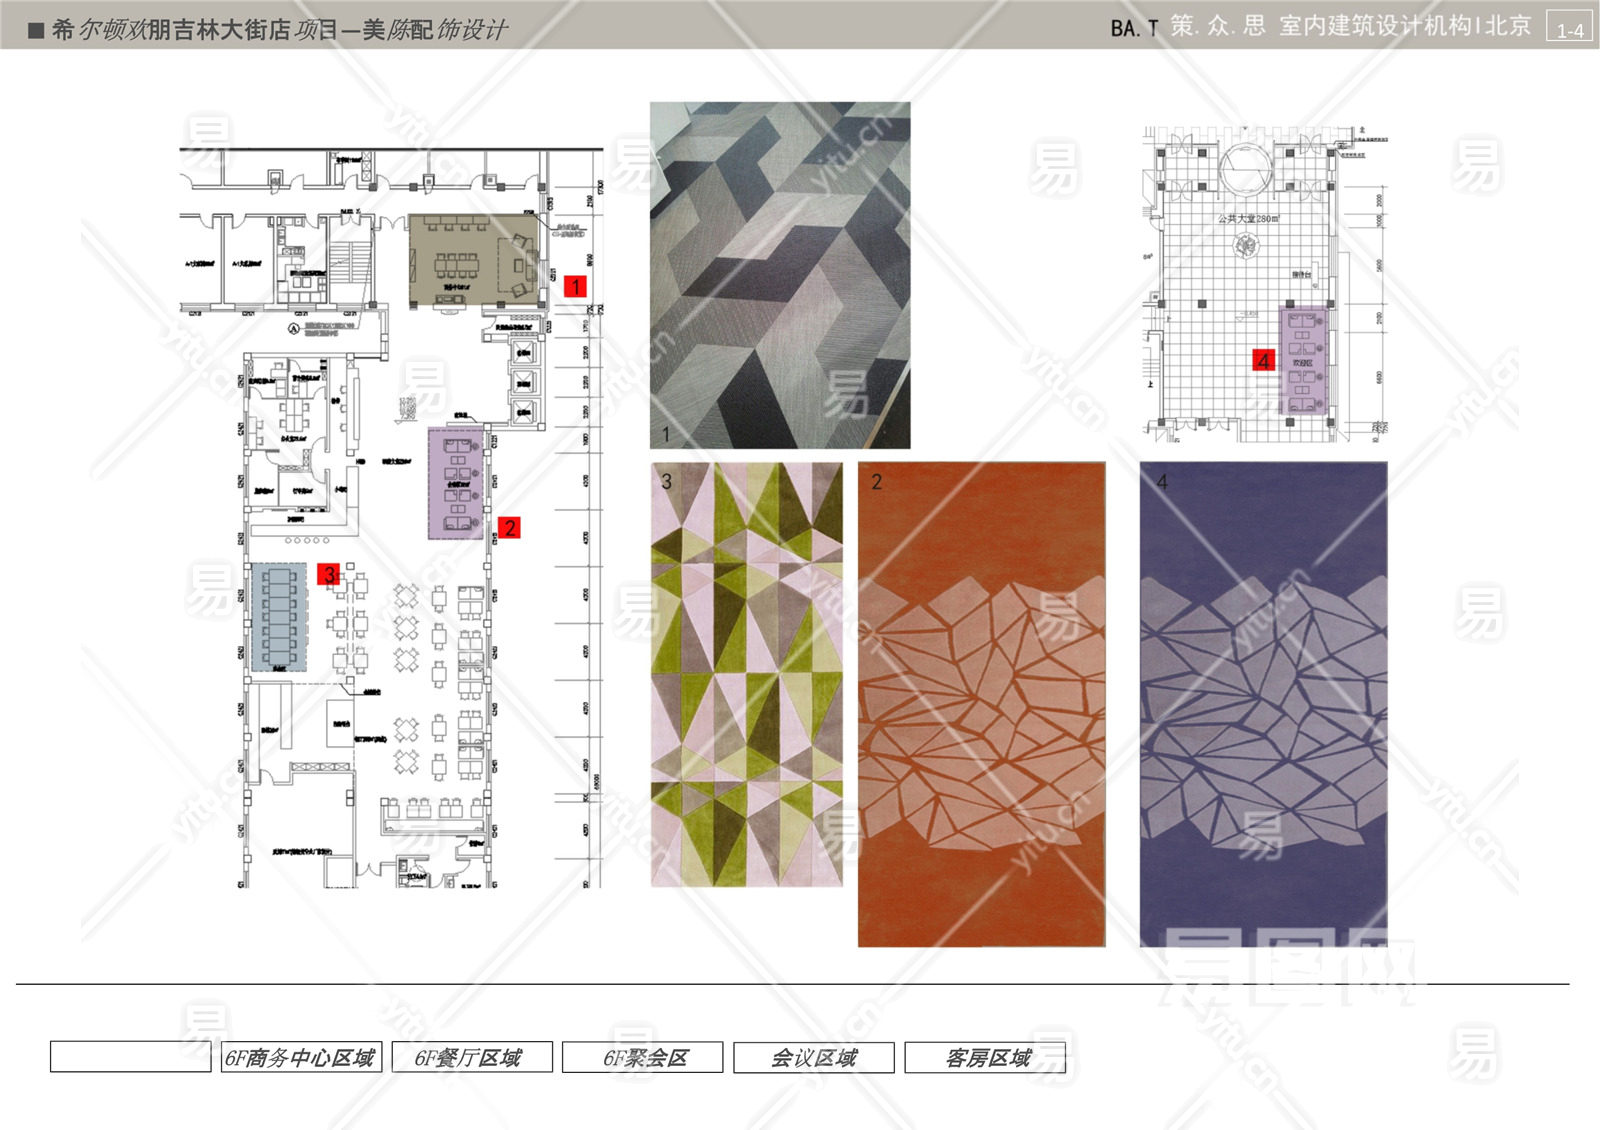Open the orange cracked-pattern carpet image
1600x1130 pixels.
tap(982, 704)
